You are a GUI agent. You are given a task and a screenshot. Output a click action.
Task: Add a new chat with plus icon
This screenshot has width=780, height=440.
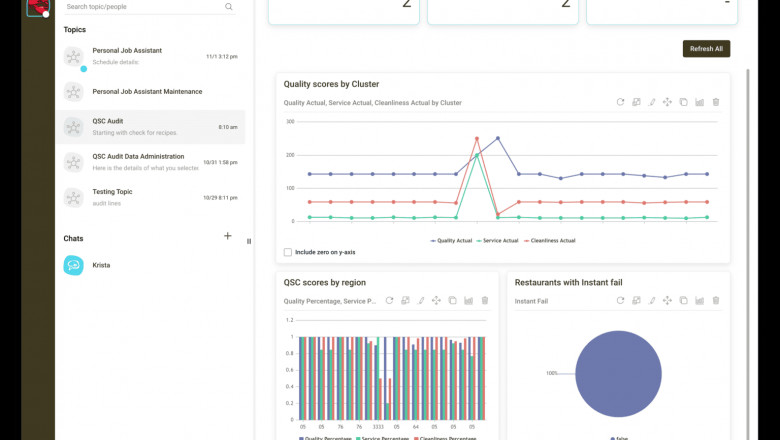pos(228,236)
